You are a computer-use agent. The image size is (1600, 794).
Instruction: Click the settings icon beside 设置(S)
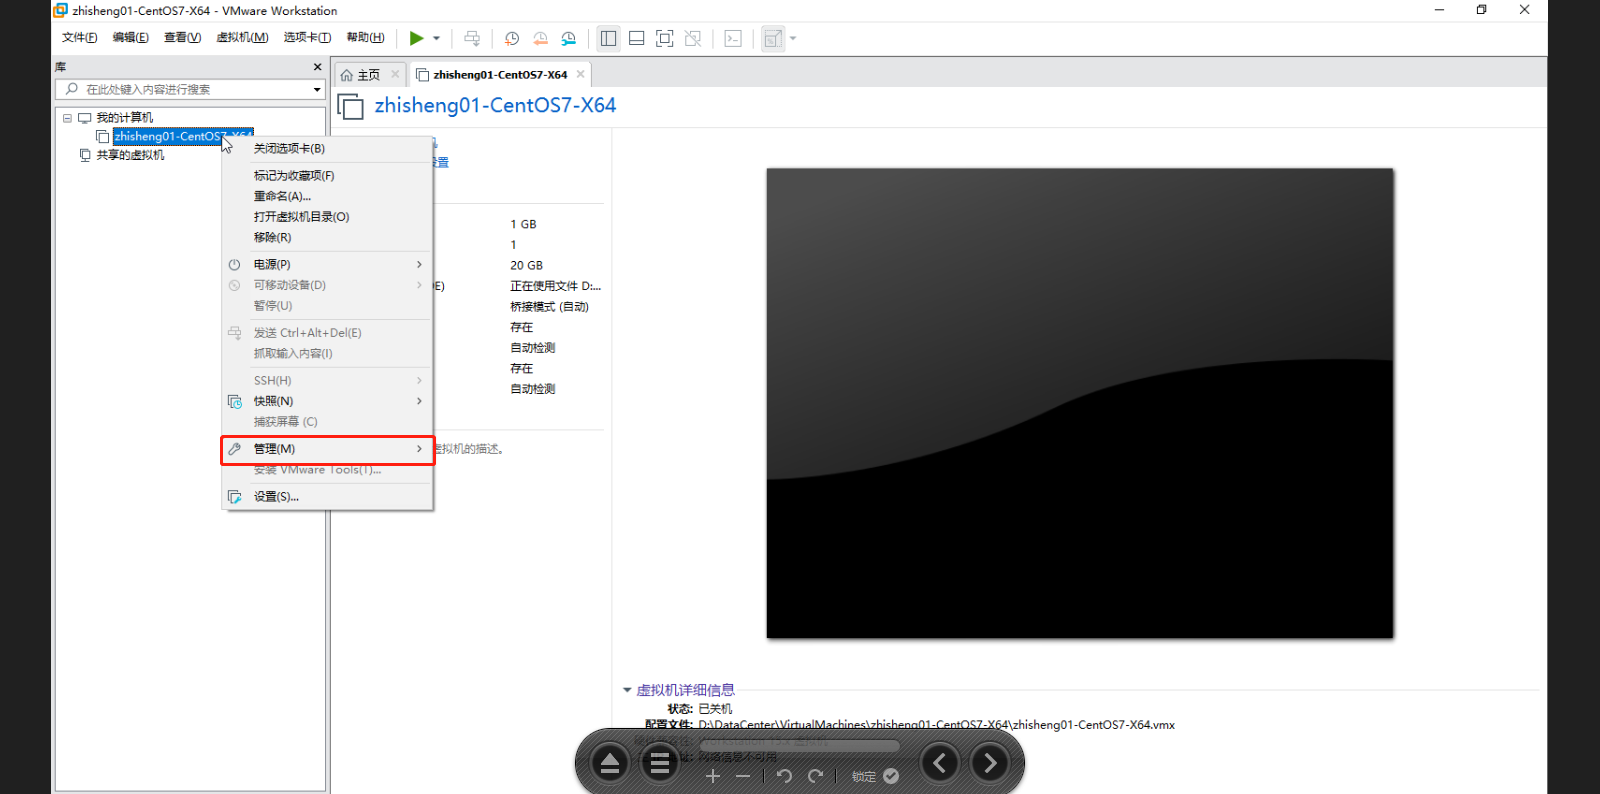pos(234,497)
